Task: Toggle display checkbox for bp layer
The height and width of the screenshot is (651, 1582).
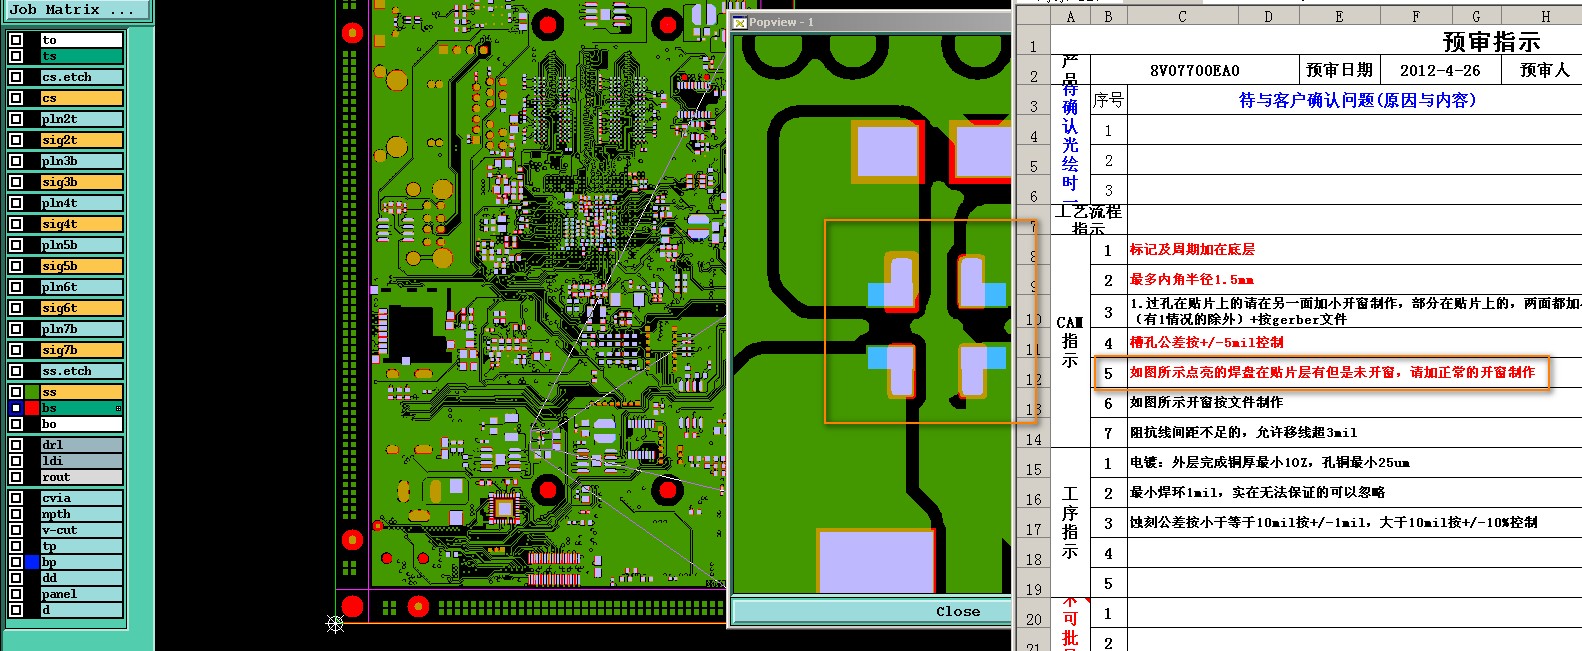Action: (x=16, y=562)
